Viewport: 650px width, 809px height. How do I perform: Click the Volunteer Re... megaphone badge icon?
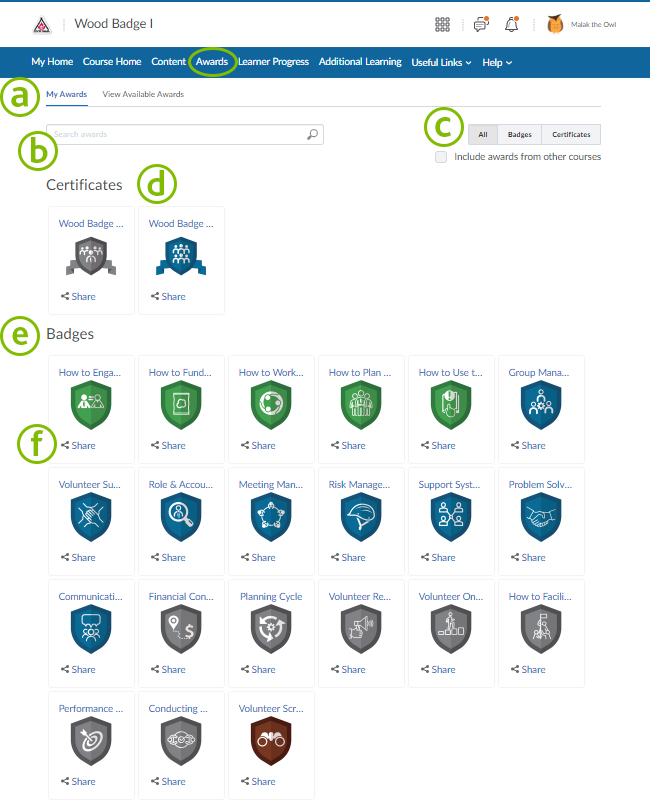(x=361, y=629)
